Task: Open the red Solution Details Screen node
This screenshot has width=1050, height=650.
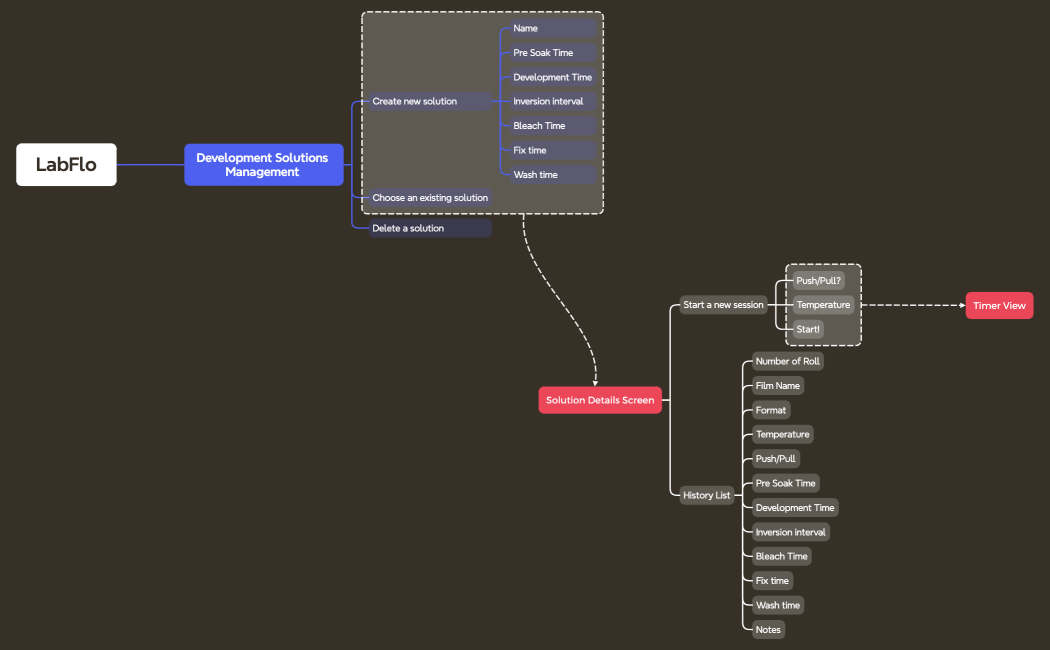Action: point(600,400)
